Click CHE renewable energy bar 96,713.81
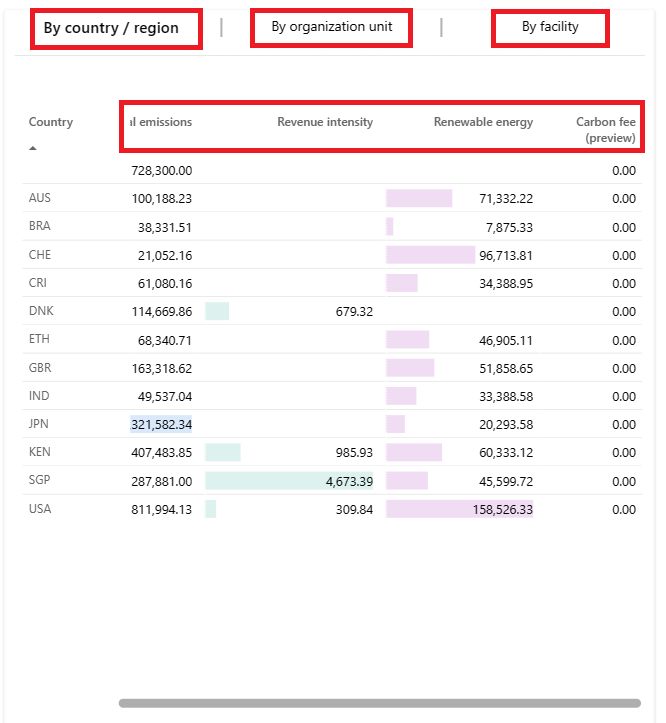 tap(431, 255)
